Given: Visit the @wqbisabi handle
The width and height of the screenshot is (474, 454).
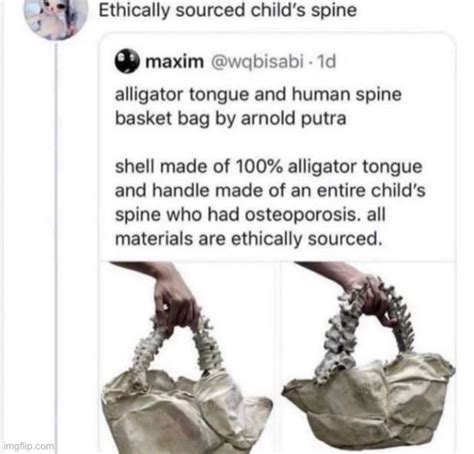Looking at the screenshot, I should pyautogui.click(x=256, y=62).
